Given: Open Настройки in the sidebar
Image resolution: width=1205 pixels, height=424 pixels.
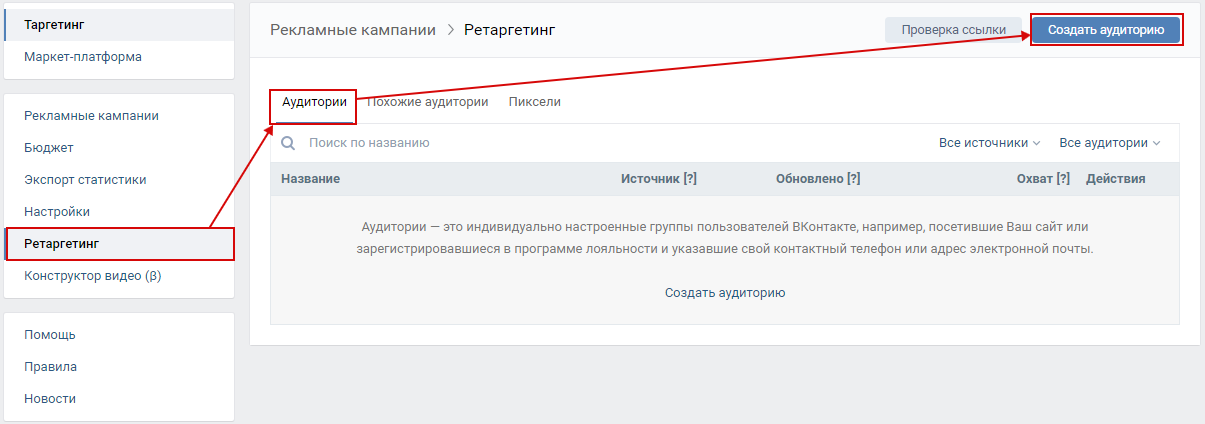Looking at the screenshot, I should click(119, 212).
